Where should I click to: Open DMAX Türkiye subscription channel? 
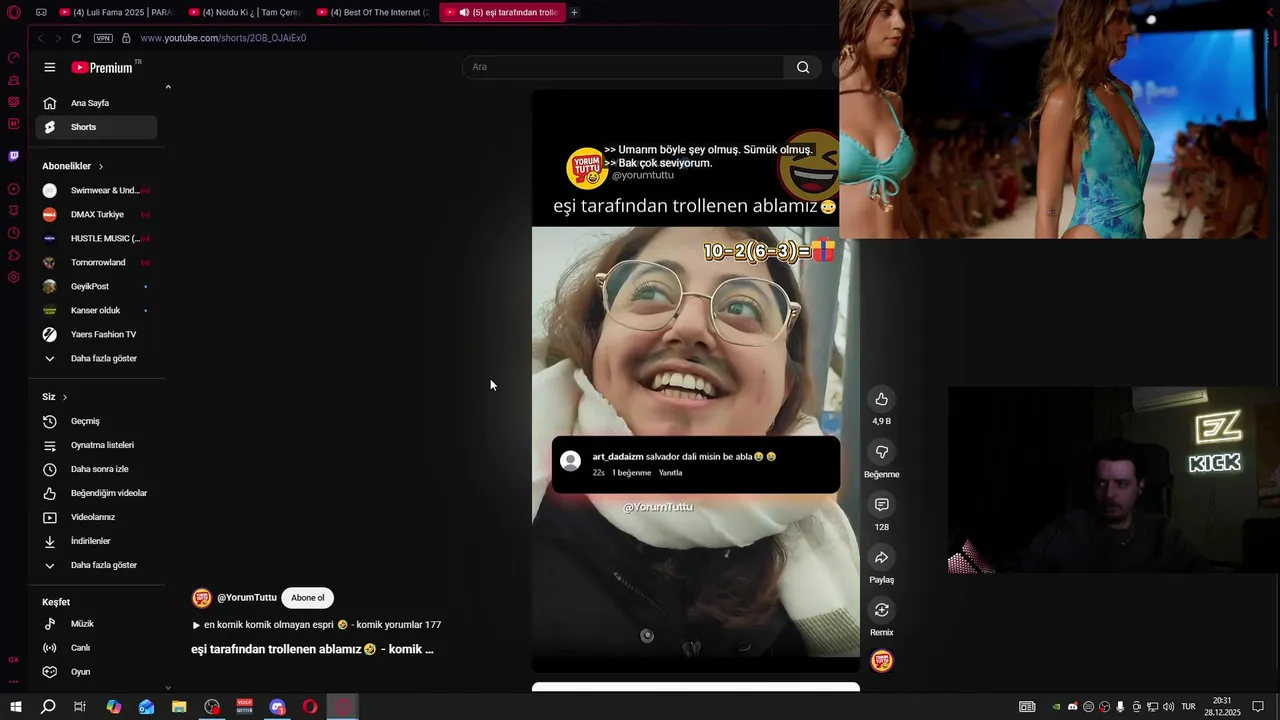(96, 214)
